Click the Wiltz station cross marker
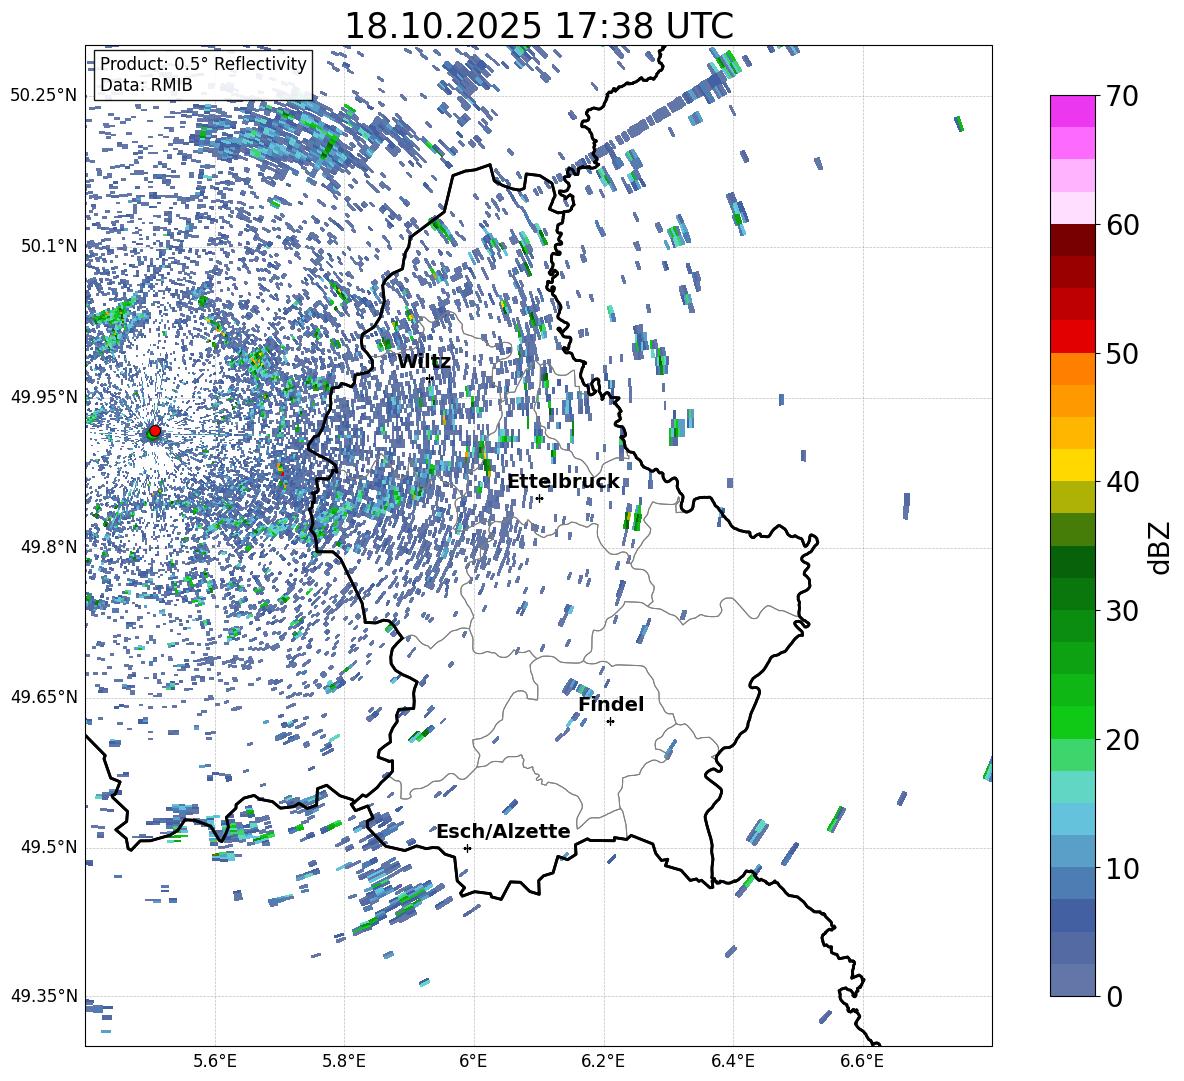Image resolution: width=1184 pixels, height=1081 pixels. (x=430, y=378)
